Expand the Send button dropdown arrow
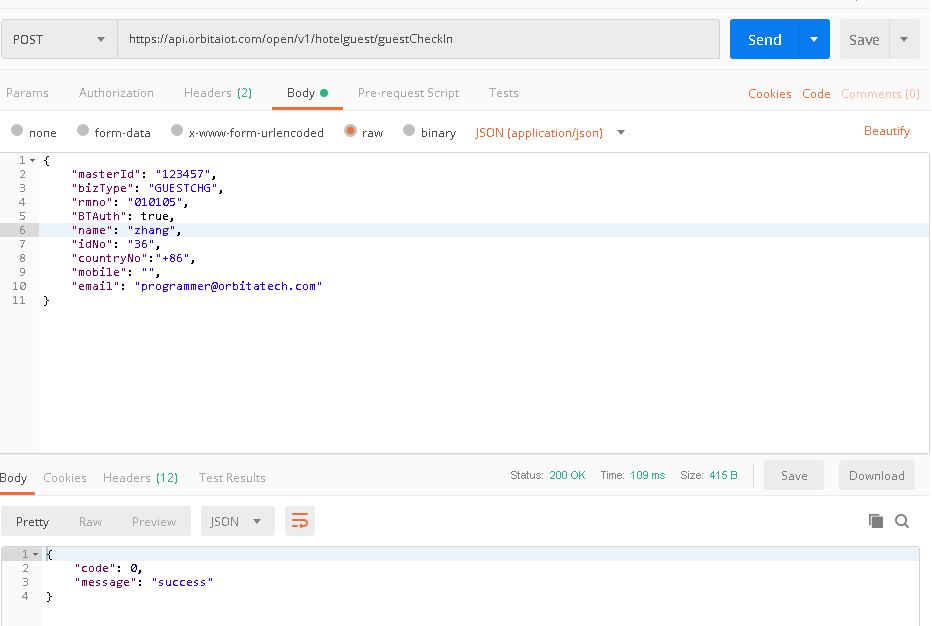 coord(814,40)
